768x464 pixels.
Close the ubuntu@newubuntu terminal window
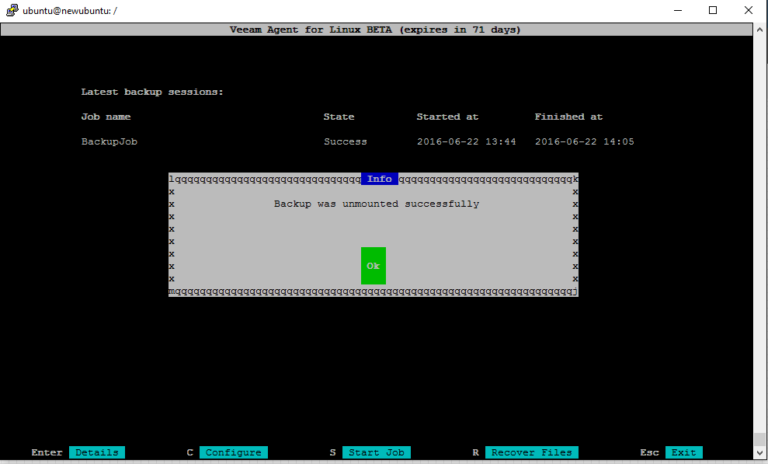(x=748, y=10)
